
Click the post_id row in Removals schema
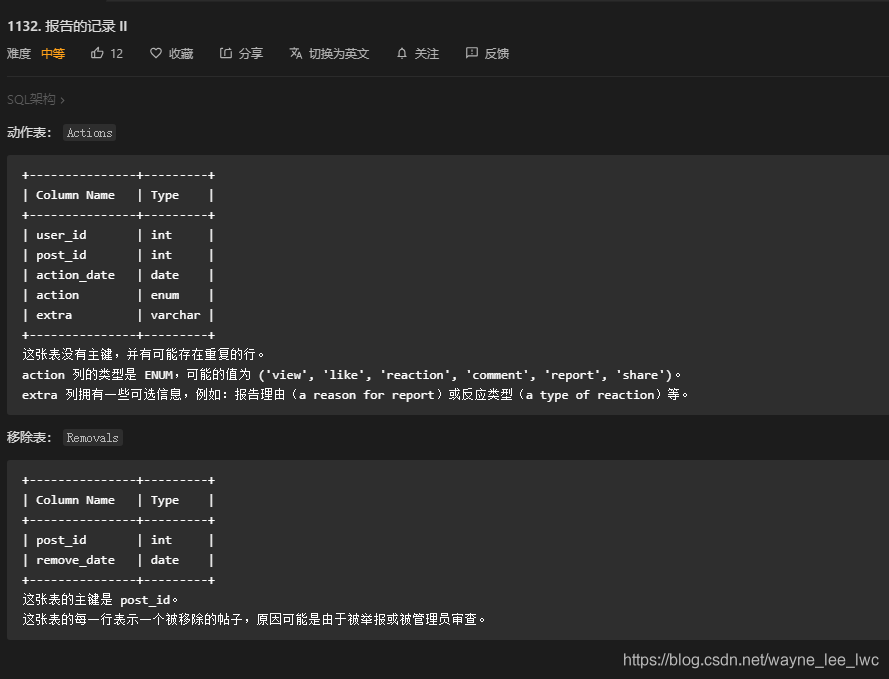(x=118, y=540)
